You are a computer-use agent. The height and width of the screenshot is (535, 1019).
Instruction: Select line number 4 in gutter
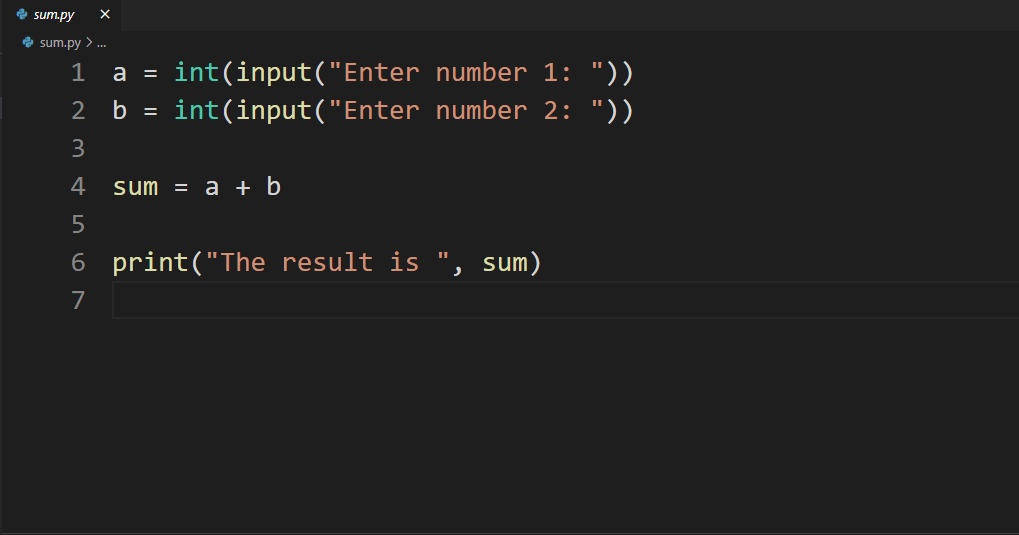[x=78, y=187]
